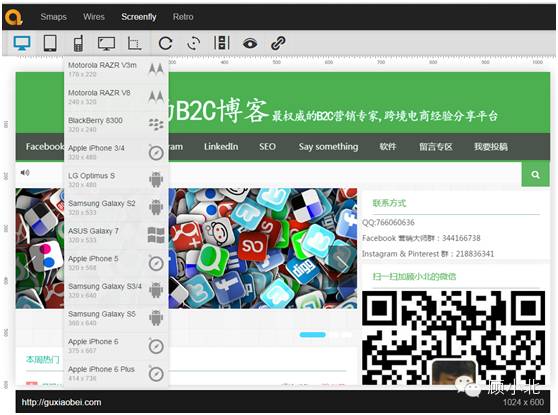Click the chain link share icon
This screenshot has width=558, height=415.
coord(278,43)
